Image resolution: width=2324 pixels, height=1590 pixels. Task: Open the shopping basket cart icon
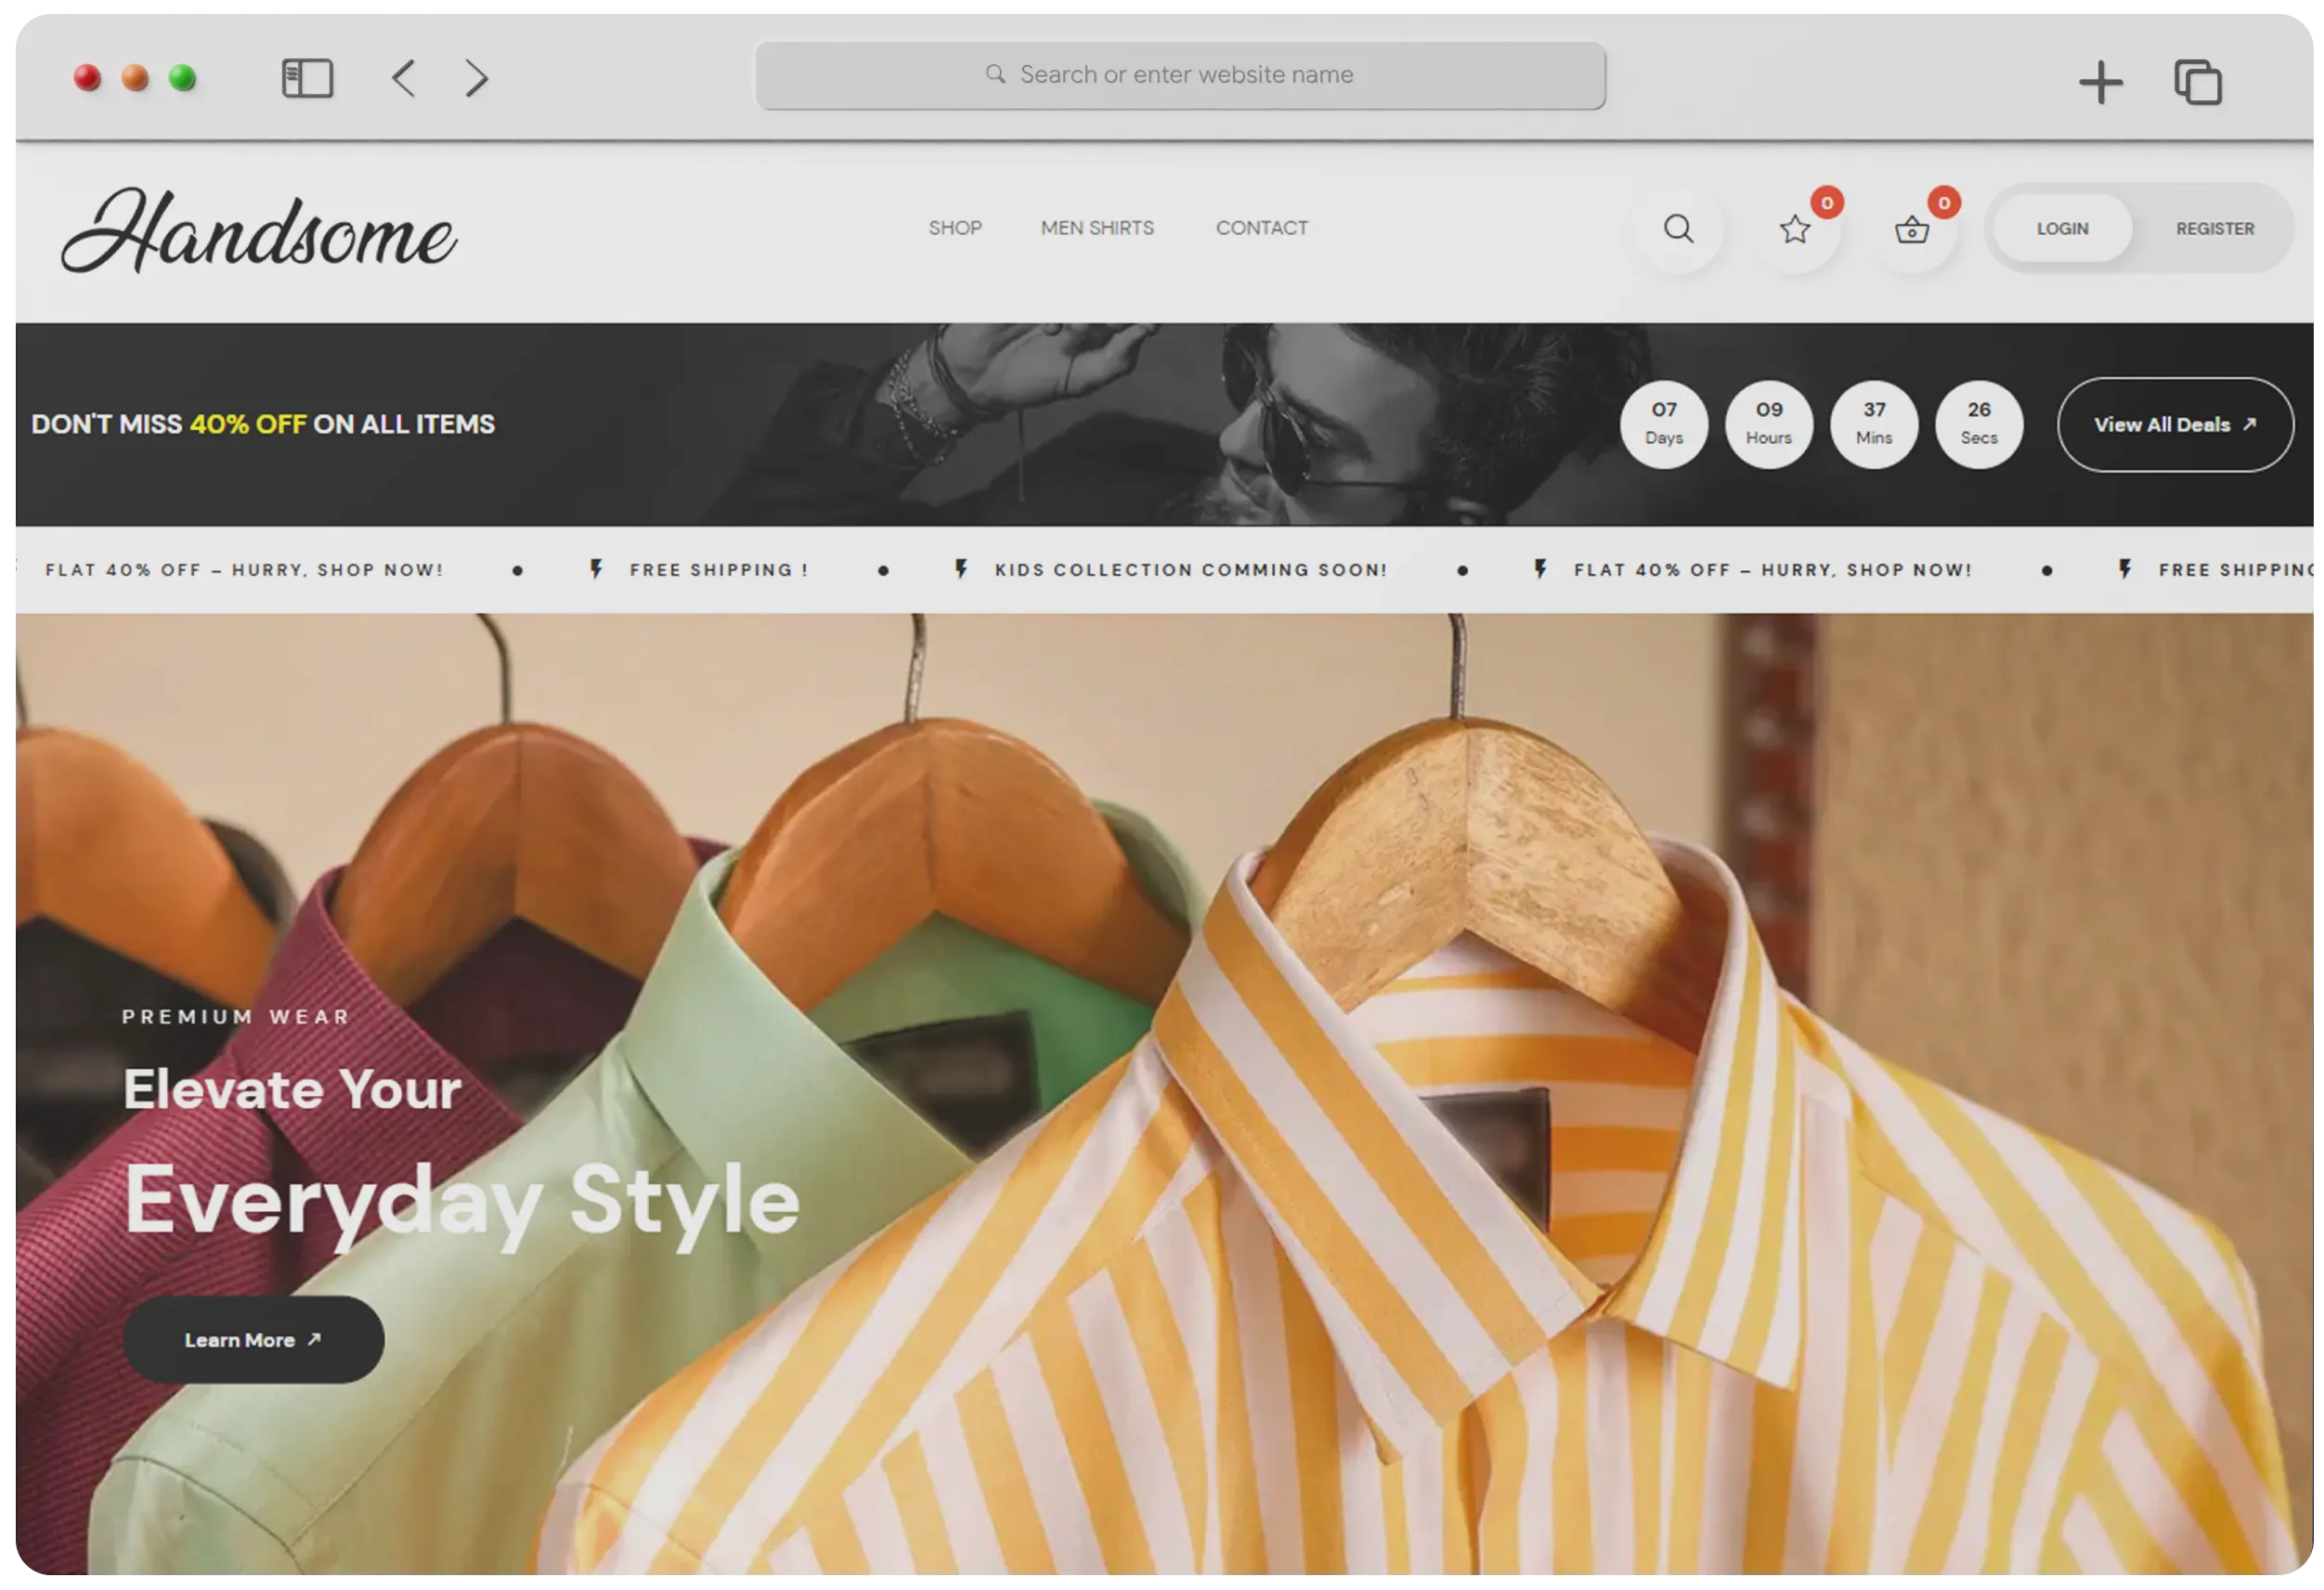tap(1911, 230)
